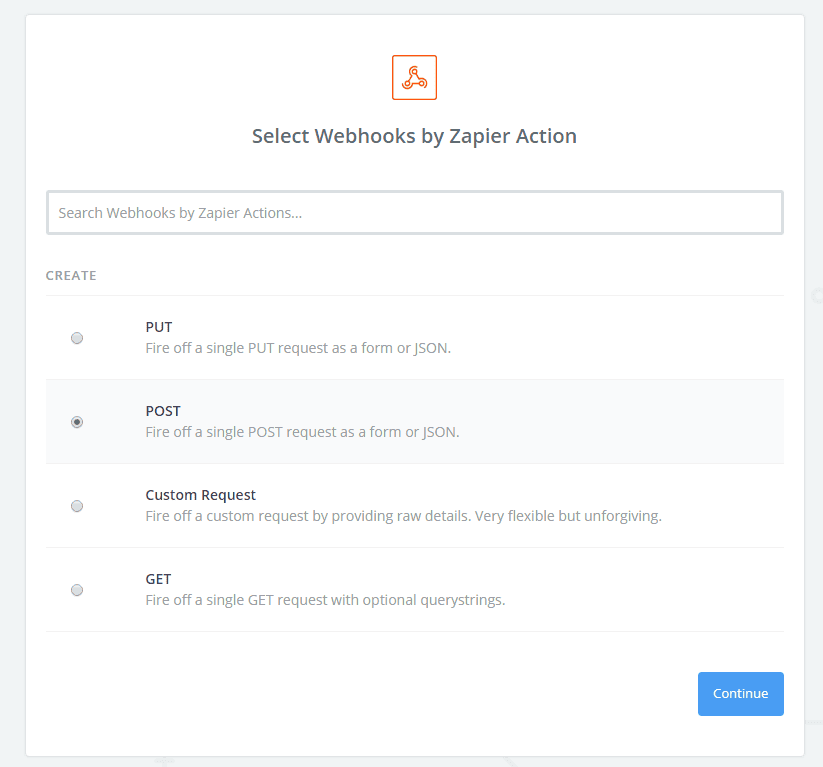This screenshot has height=767, width=823.
Task: Click the CREATE section header
Action: (x=71, y=275)
